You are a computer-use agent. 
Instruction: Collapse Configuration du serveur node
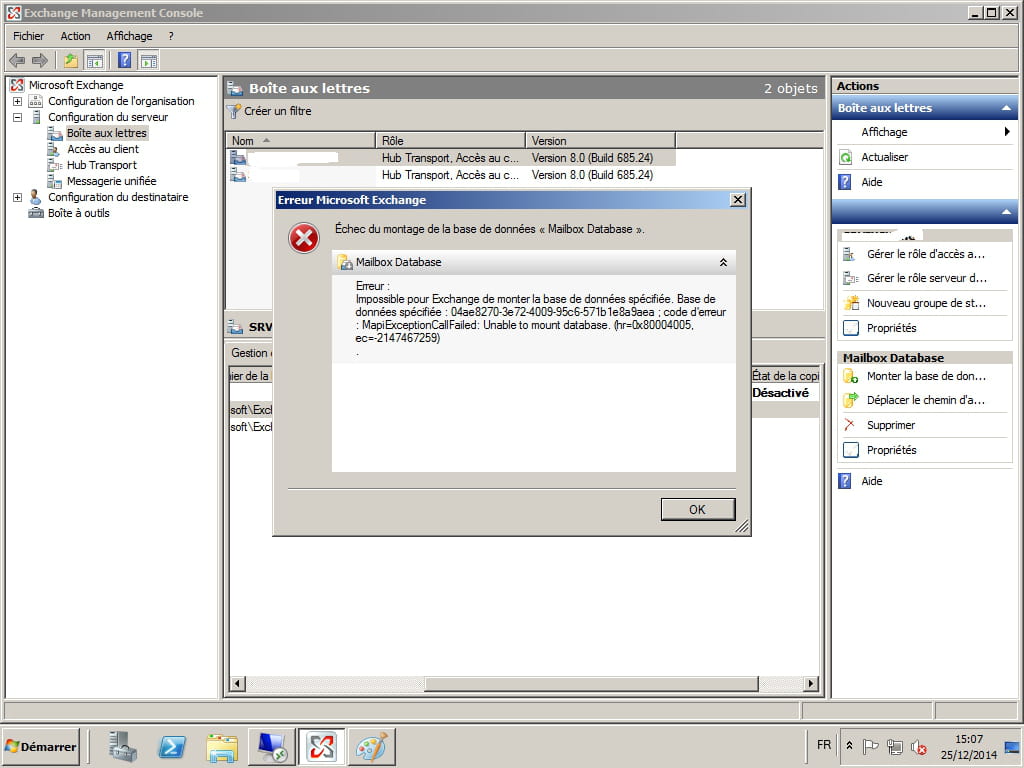click(x=18, y=118)
